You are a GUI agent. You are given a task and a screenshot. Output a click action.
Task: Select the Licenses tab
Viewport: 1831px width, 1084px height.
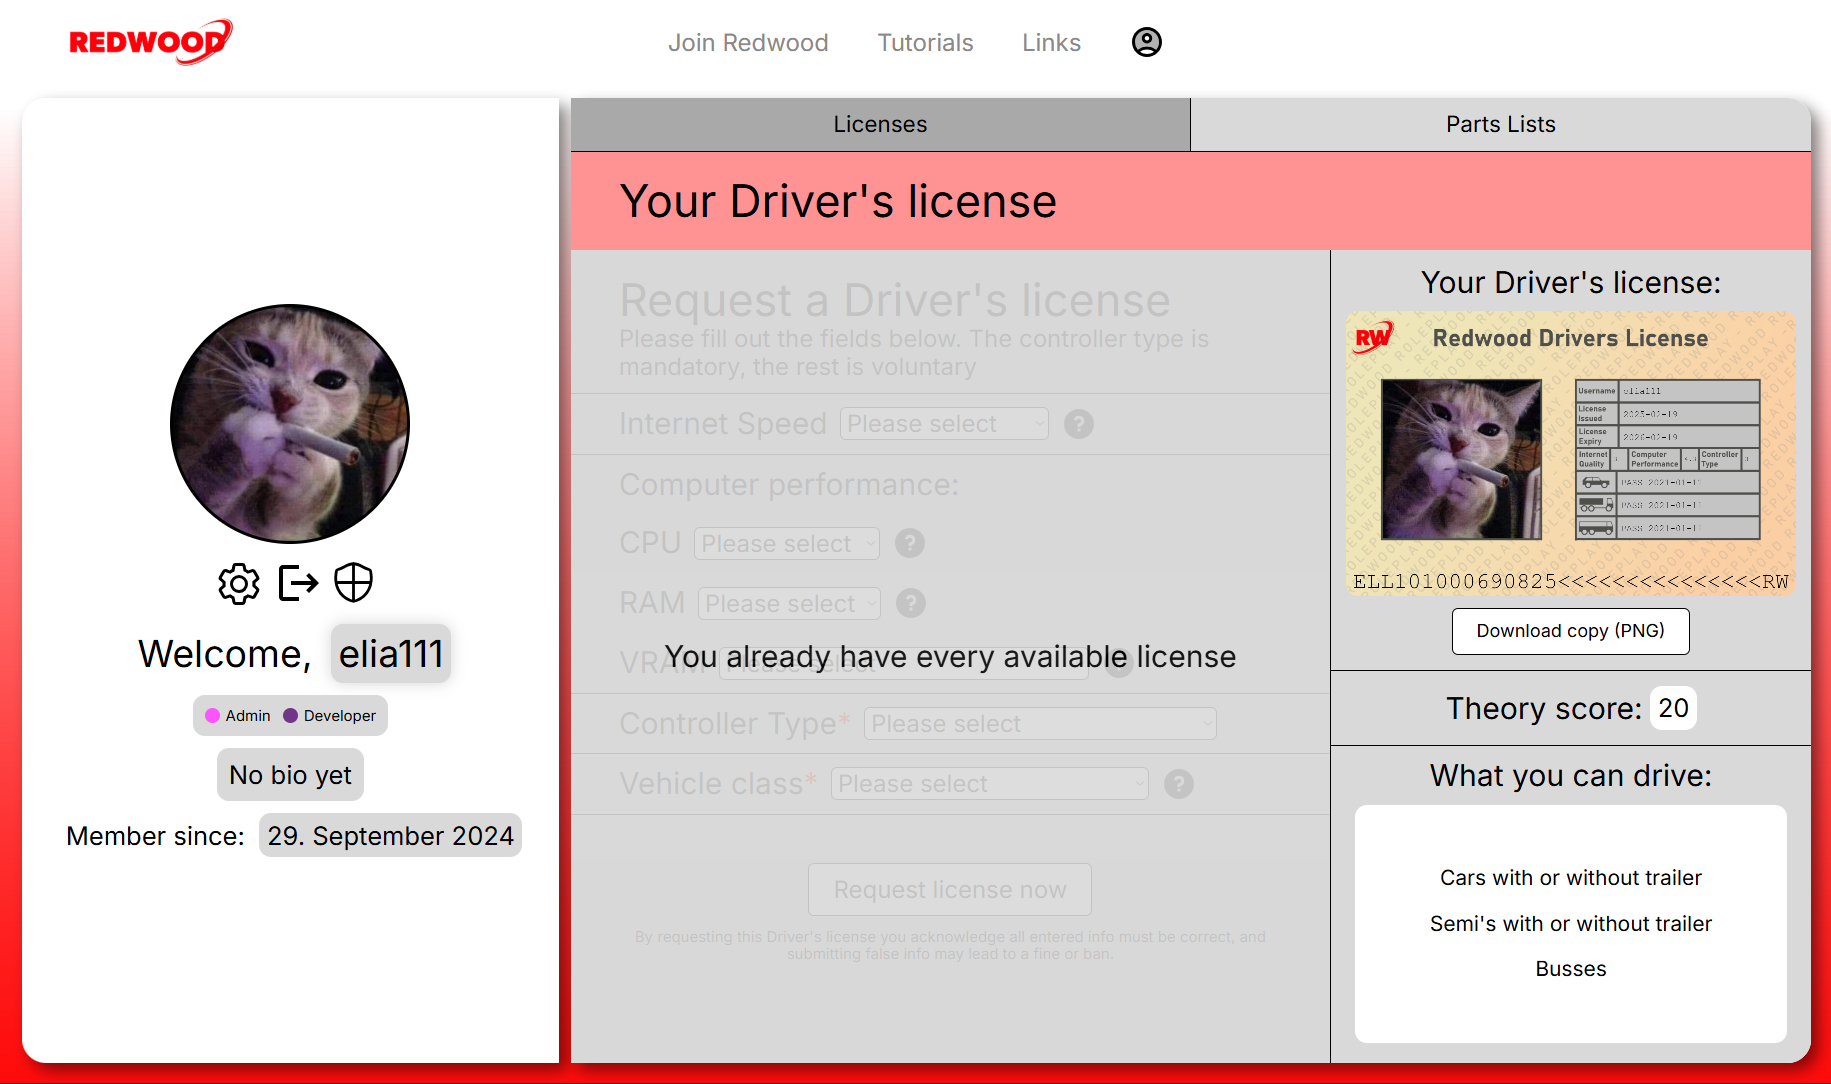click(880, 124)
